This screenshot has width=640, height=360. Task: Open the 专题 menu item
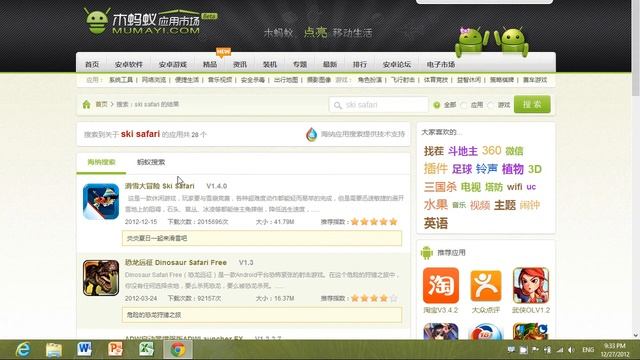(300, 64)
